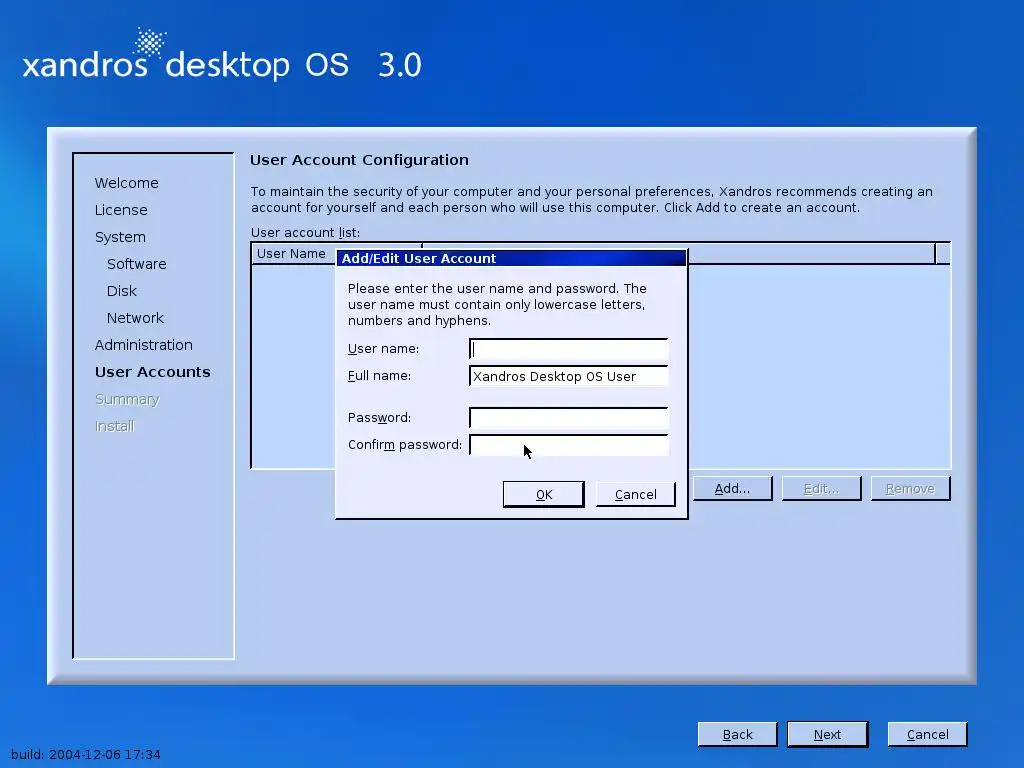Proceed with the Next button
Viewport: 1024px width, 768px height.
pyautogui.click(x=827, y=734)
